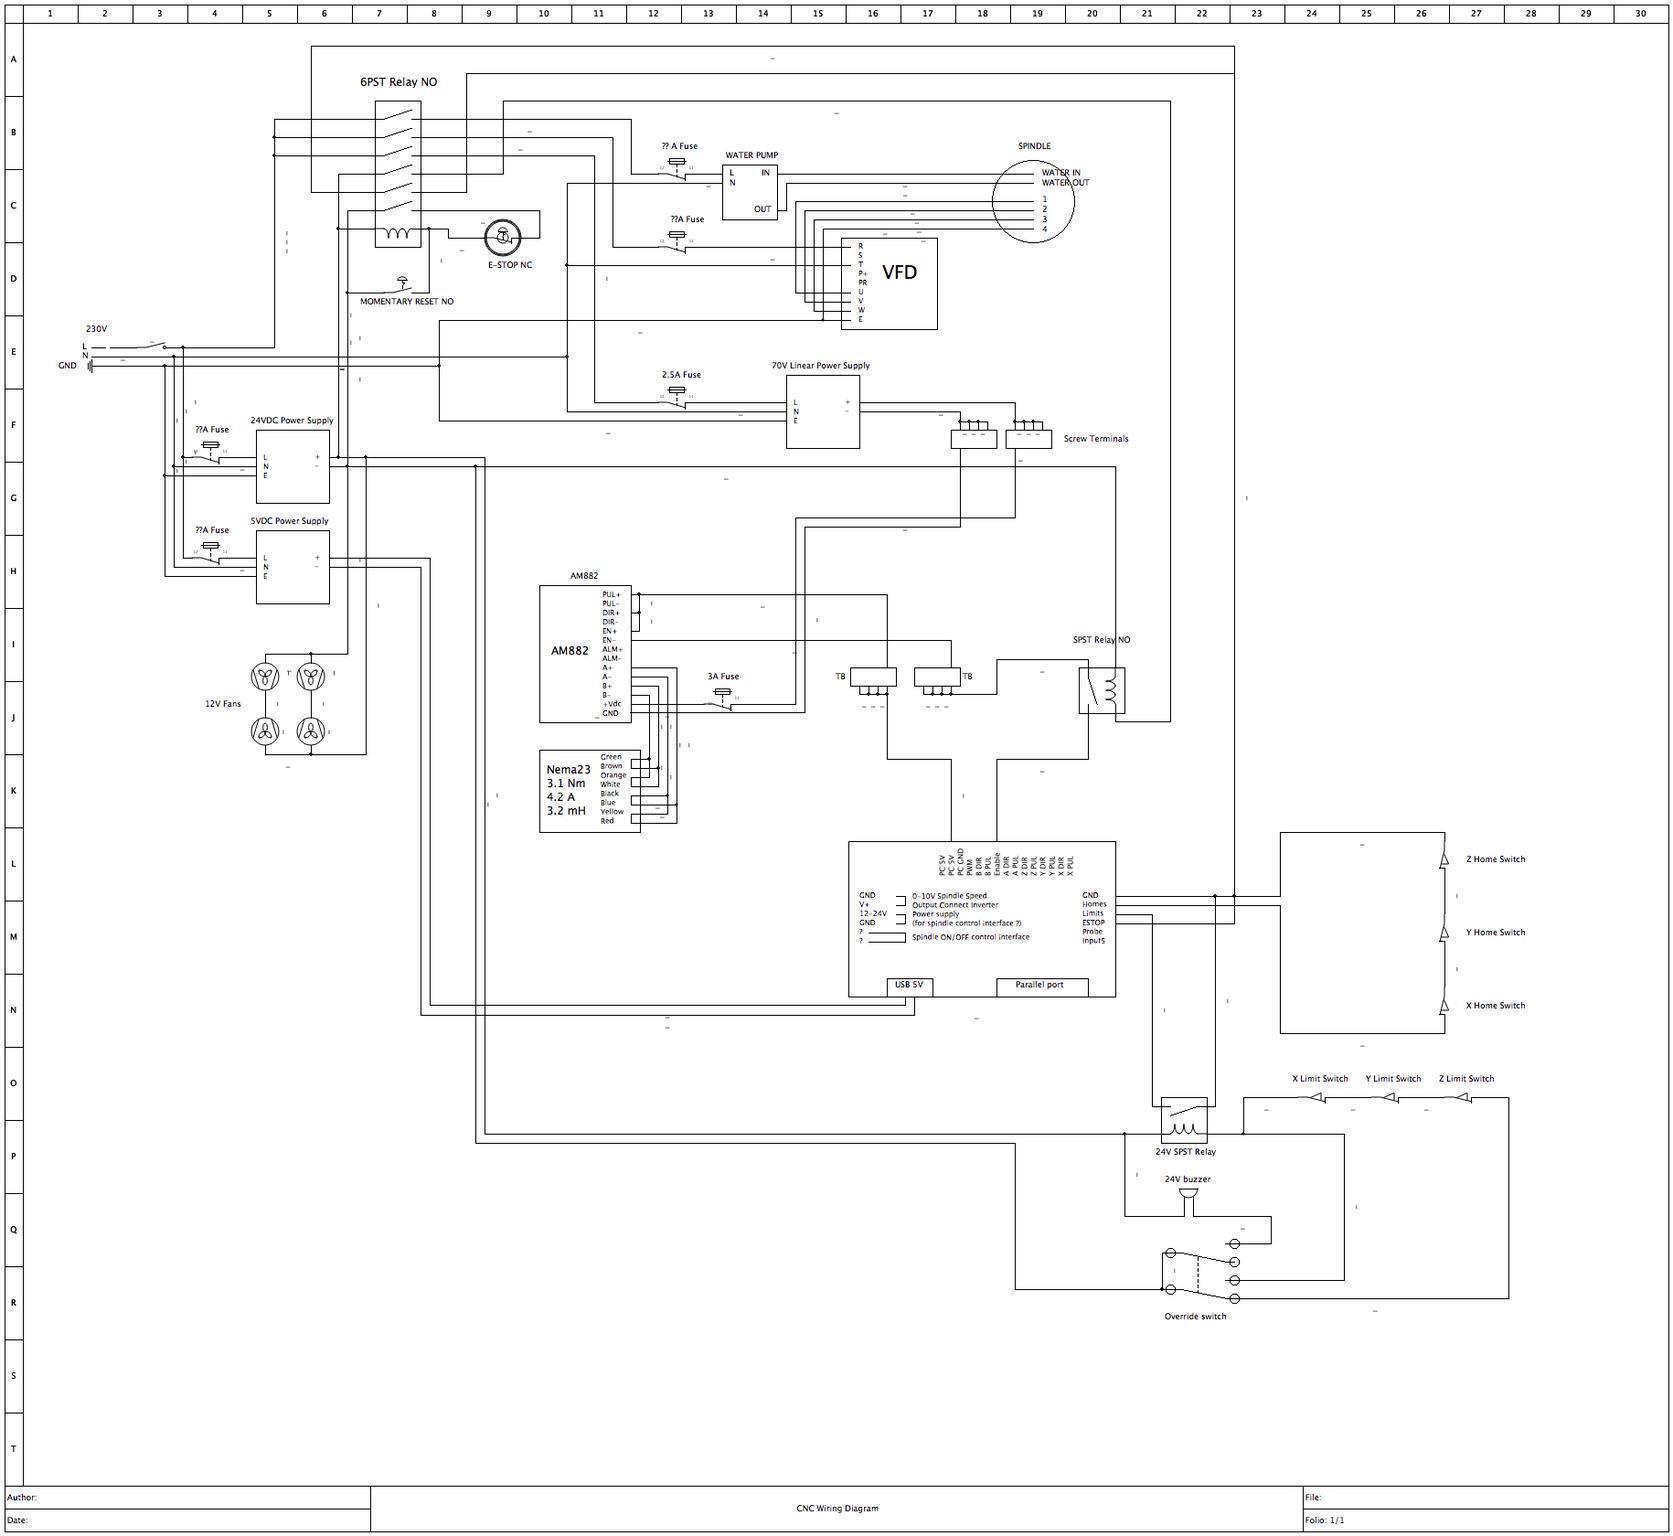This screenshot has width=1673, height=1536.
Task: Select the 24V buzzer symbol
Action: 1187,1196
